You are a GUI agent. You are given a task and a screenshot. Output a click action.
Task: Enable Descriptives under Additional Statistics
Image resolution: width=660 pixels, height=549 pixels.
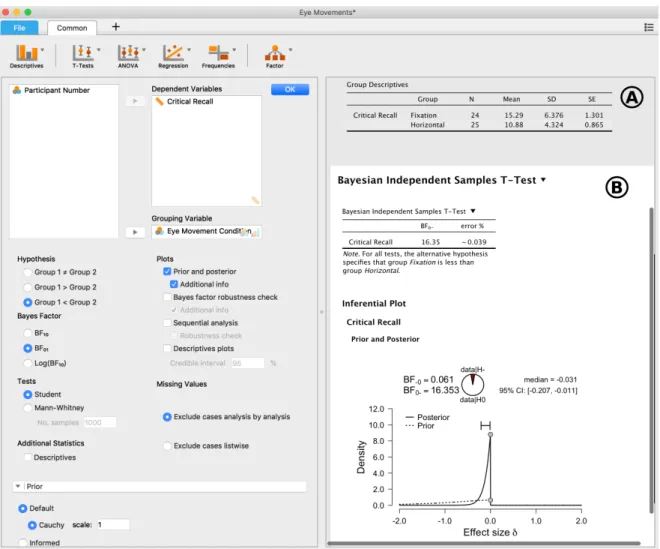pyautogui.click(x=28, y=457)
